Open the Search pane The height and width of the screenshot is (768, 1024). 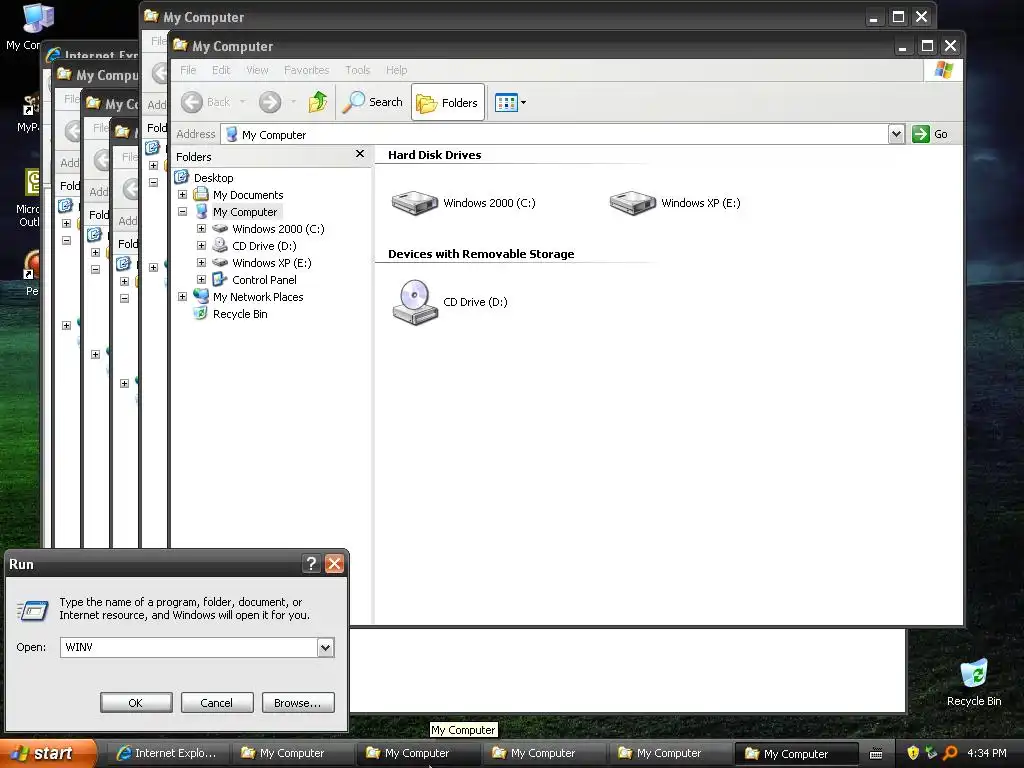pos(373,102)
